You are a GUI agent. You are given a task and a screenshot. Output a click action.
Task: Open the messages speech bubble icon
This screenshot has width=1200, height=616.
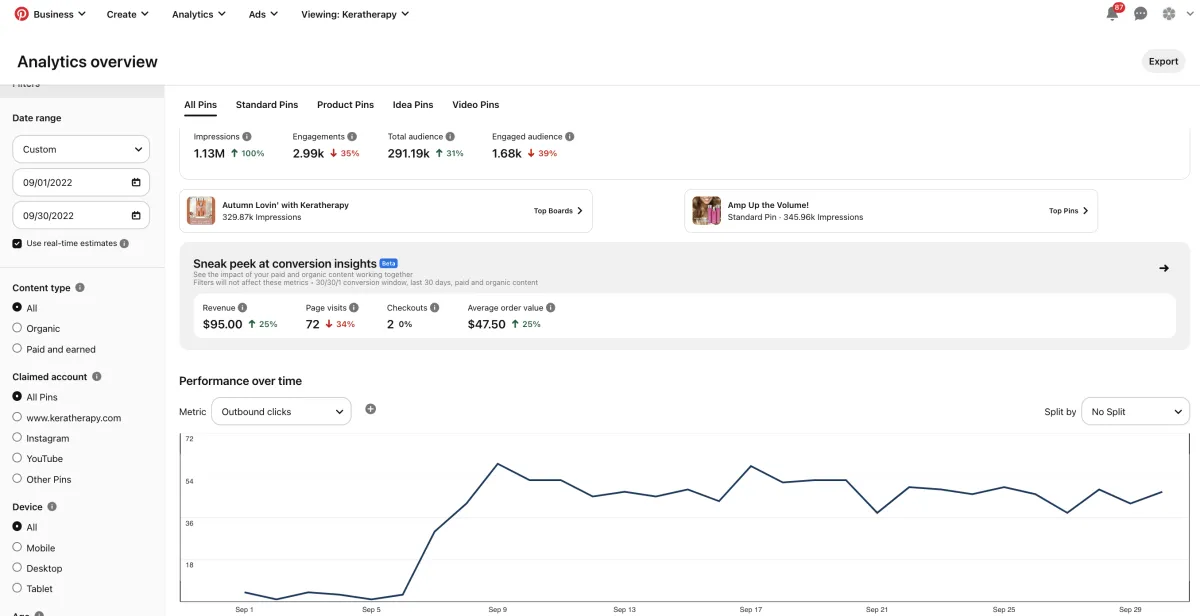click(x=1141, y=14)
